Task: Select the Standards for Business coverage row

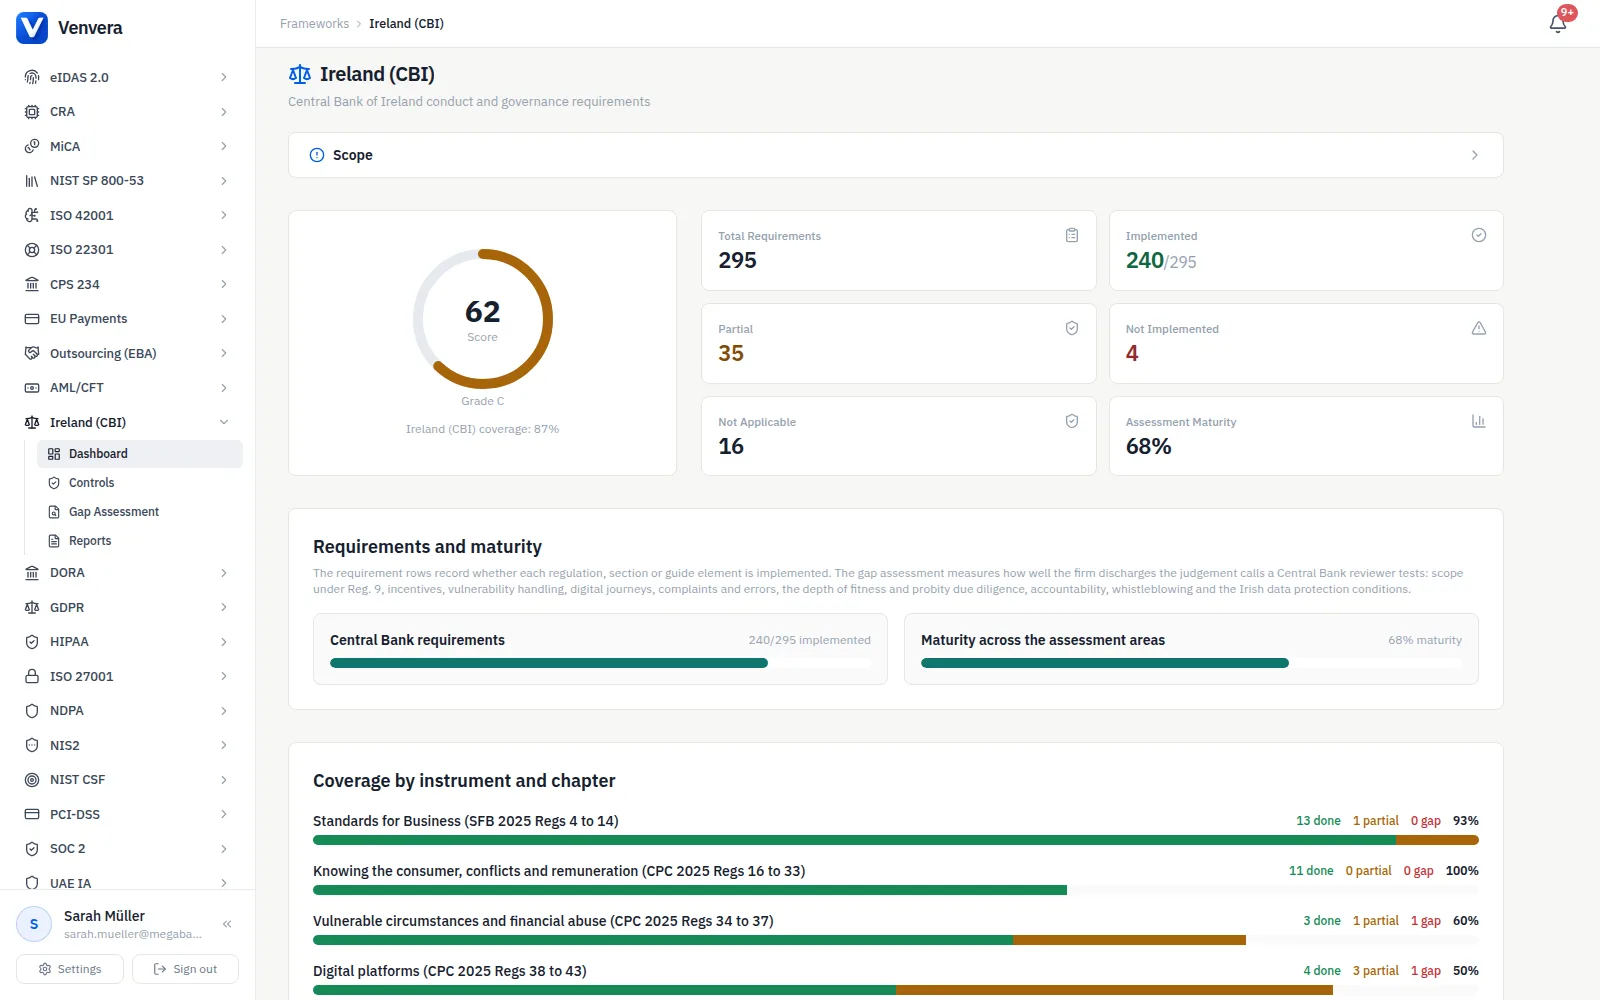Action: (x=896, y=829)
